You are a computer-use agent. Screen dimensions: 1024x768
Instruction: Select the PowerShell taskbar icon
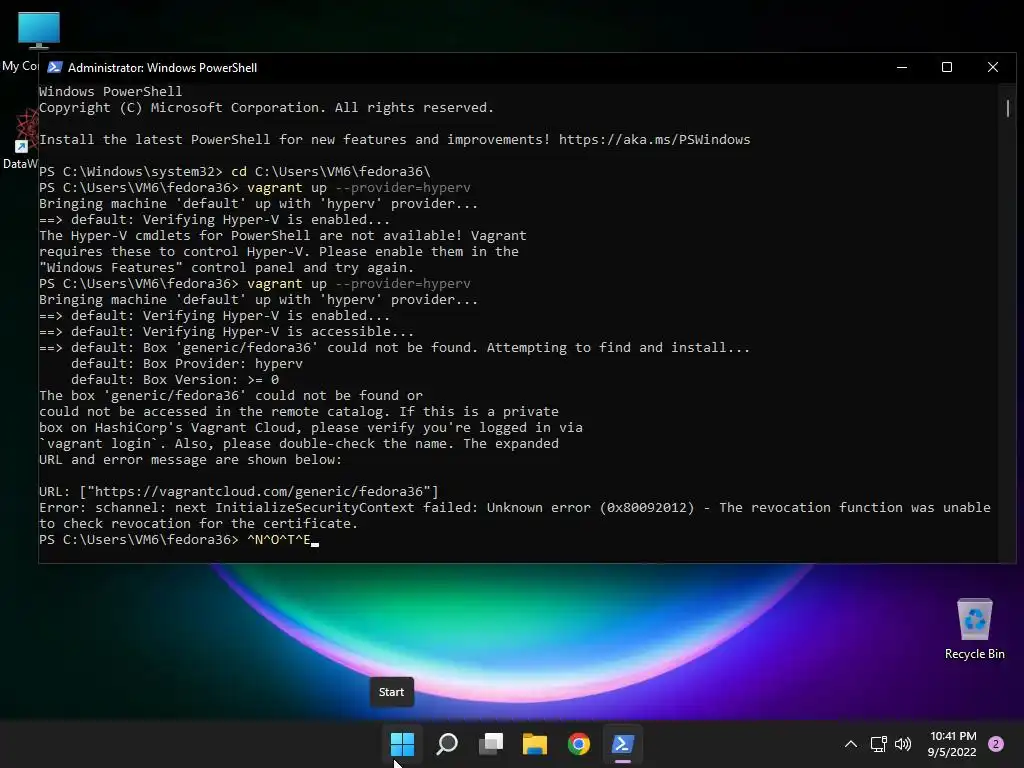pyautogui.click(x=622, y=744)
